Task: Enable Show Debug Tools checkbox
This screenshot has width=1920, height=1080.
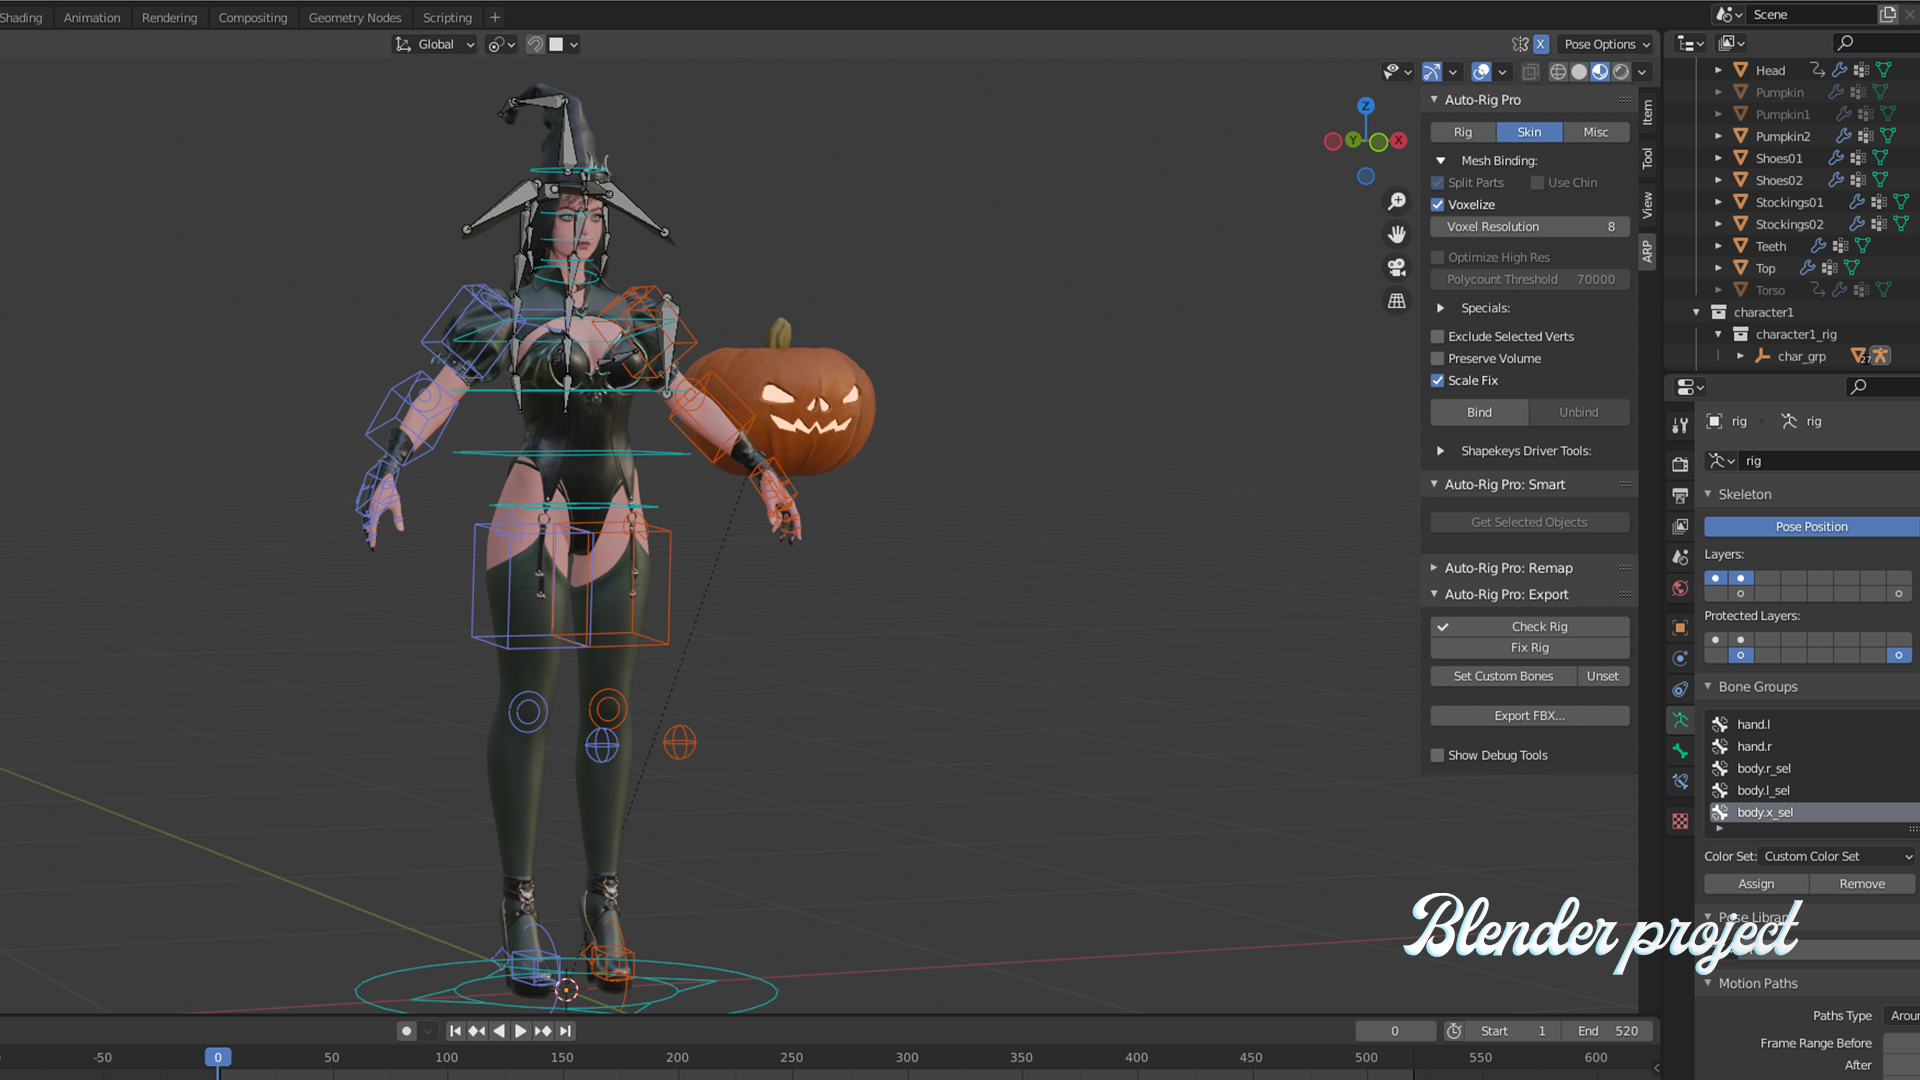Action: [x=1437, y=756]
